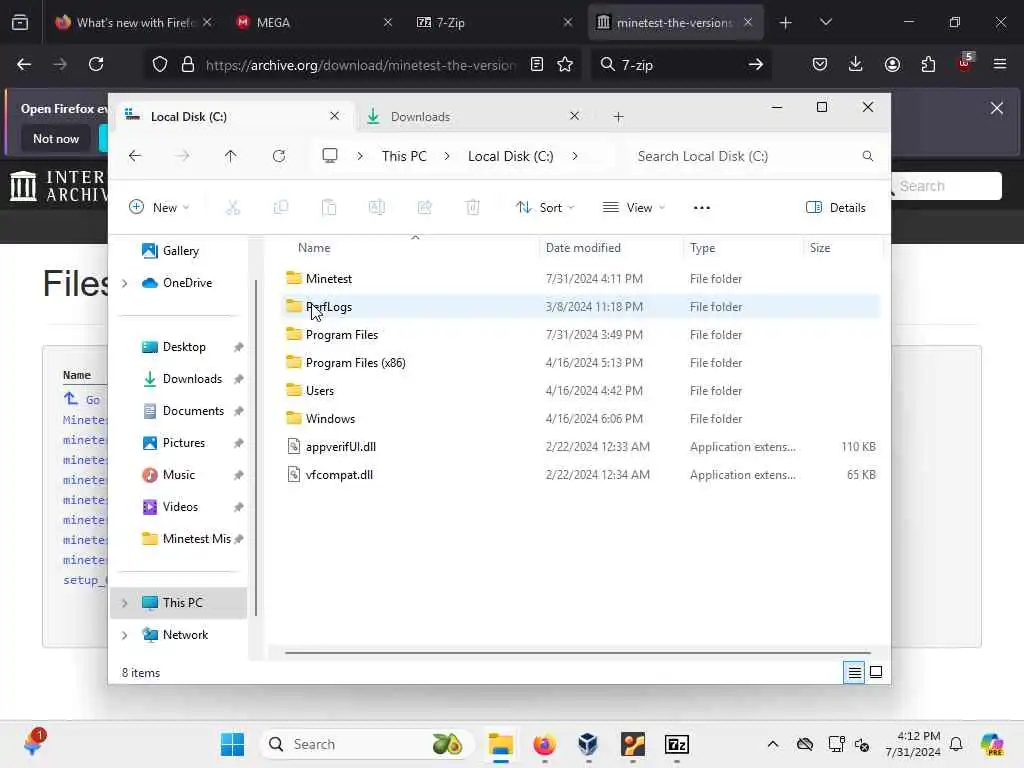Expand chevron after This PC in breadcrumb
This screenshot has height=768, width=1024.
pos(447,156)
